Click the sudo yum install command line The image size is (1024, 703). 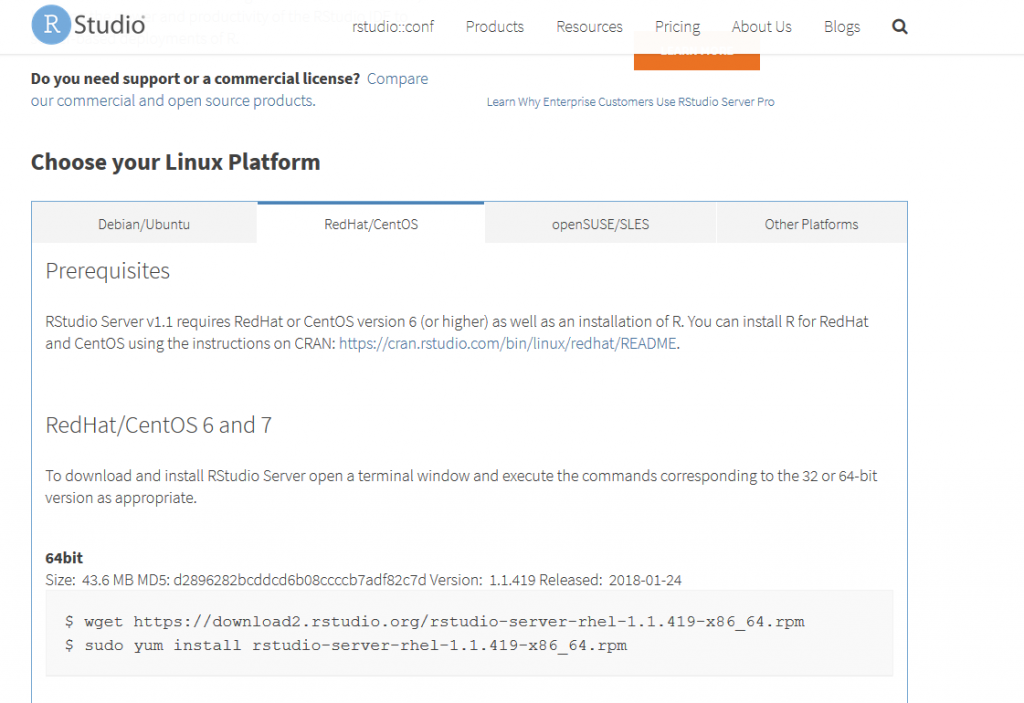(345, 646)
